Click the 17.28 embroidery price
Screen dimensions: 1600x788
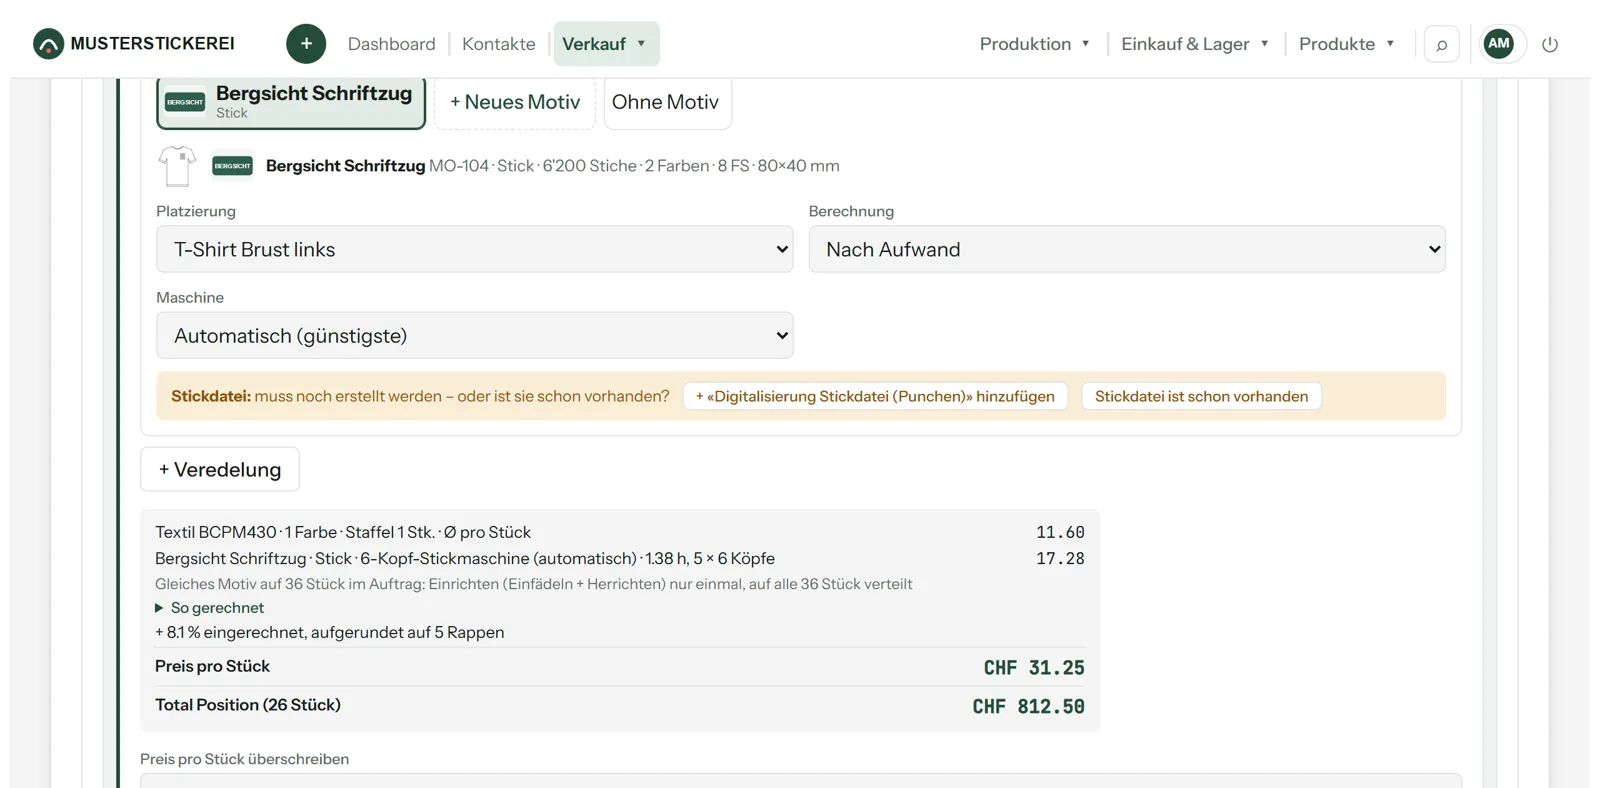tap(1060, 558)
